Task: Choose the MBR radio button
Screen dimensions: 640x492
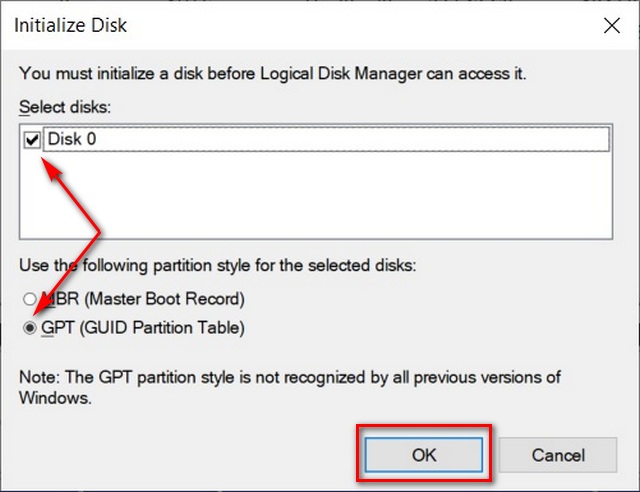Action: tap(31, 298)
